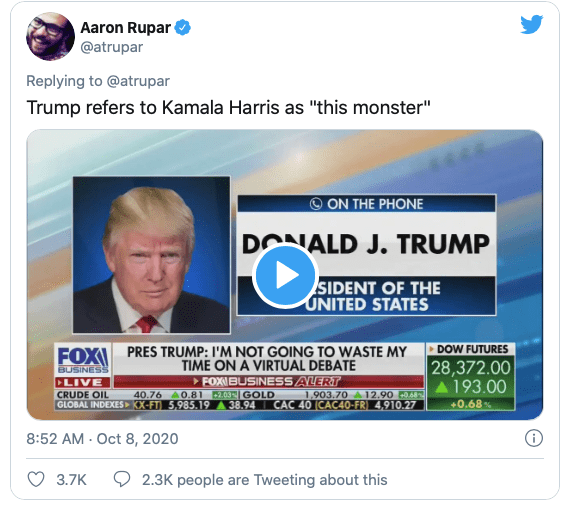Open the reply speech bubble icon

[122, 479]
